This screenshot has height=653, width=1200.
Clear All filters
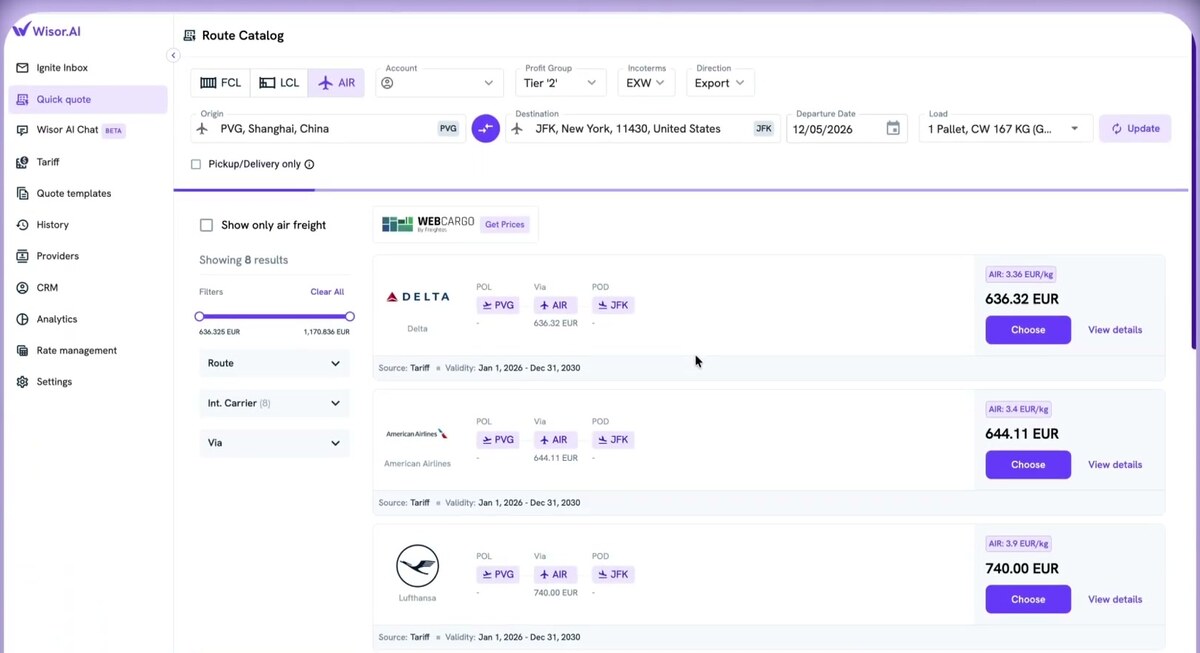coord(327,292)
